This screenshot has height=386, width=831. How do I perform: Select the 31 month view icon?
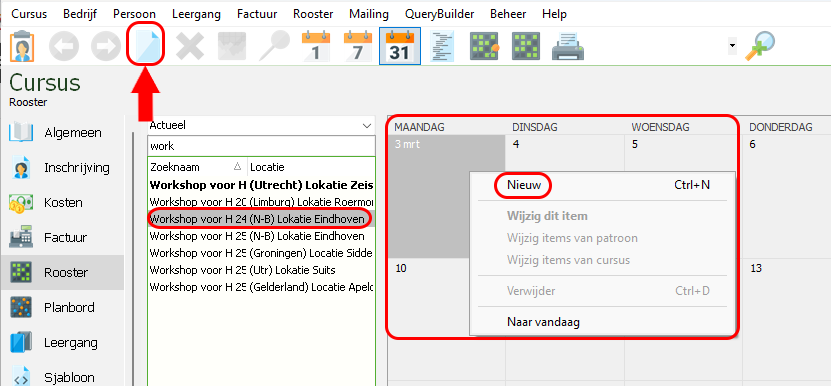click(x=400, y=46)
